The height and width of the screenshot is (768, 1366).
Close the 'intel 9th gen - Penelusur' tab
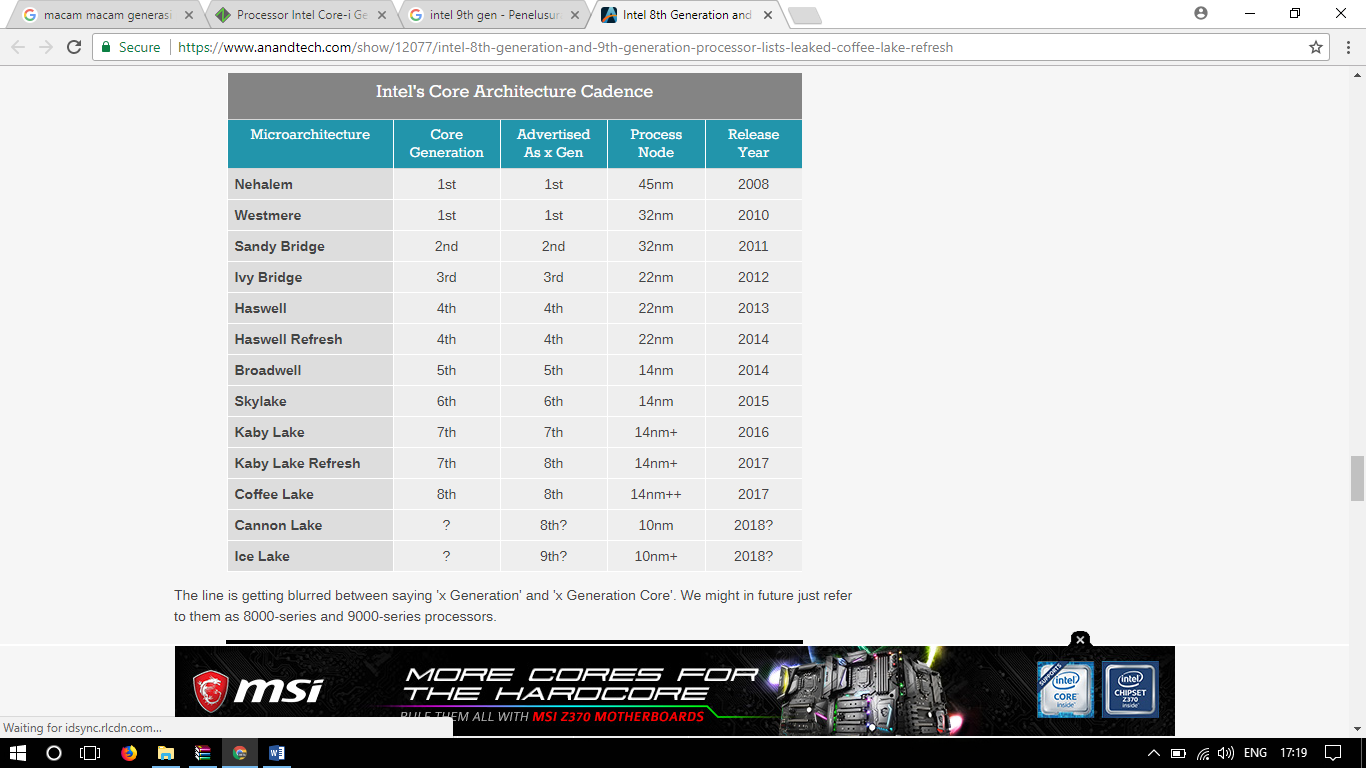click(575, 15)
